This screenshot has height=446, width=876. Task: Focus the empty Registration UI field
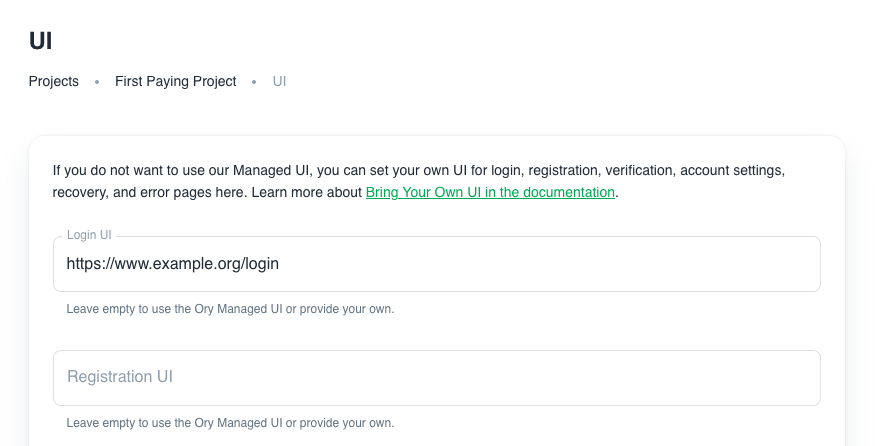[436, 378]
